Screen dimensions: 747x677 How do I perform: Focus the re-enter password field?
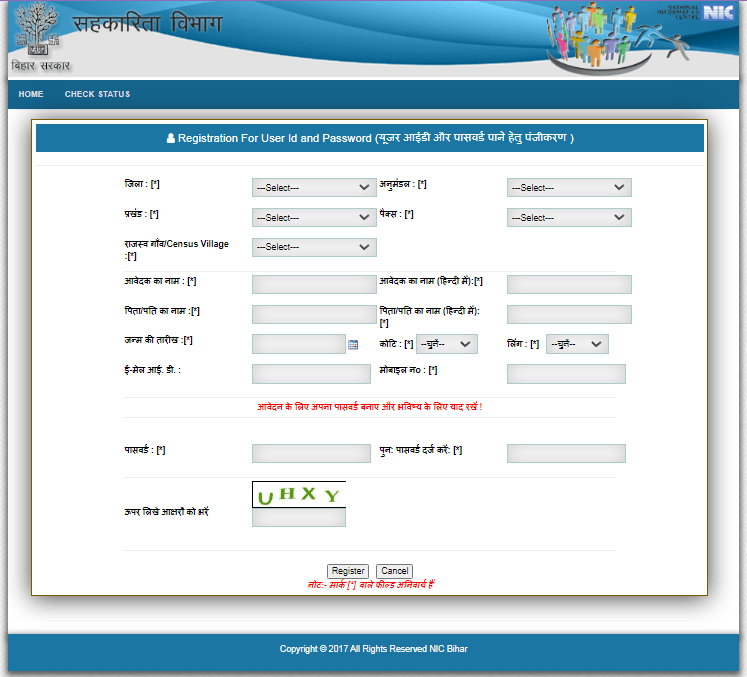pos(566,454)
